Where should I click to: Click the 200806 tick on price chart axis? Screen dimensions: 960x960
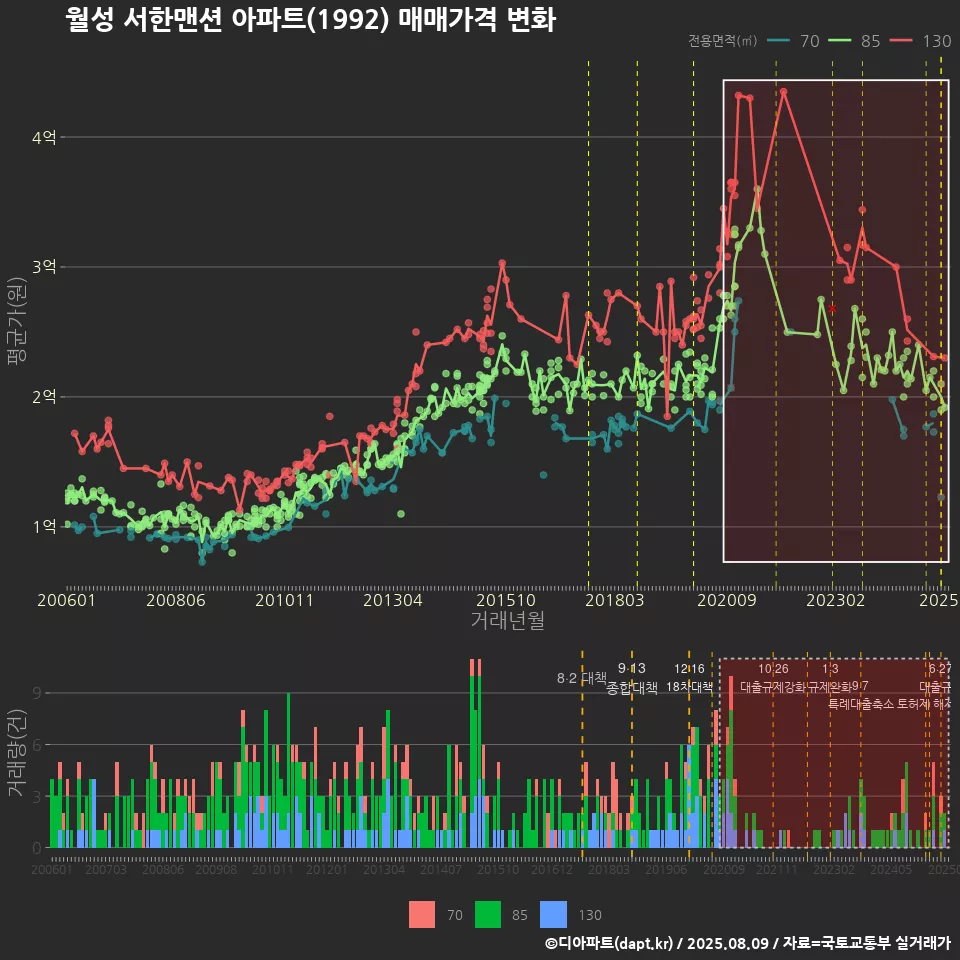tap(176, 600)
